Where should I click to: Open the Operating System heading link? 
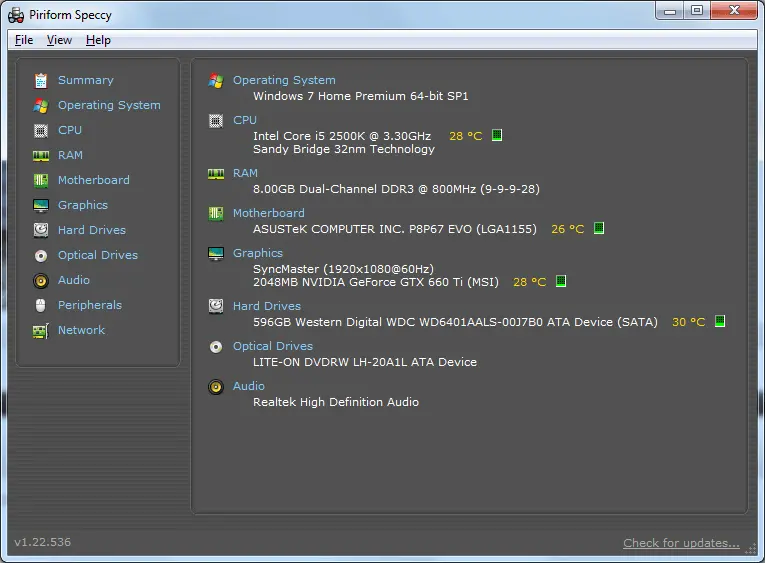(x=284, y=80)
